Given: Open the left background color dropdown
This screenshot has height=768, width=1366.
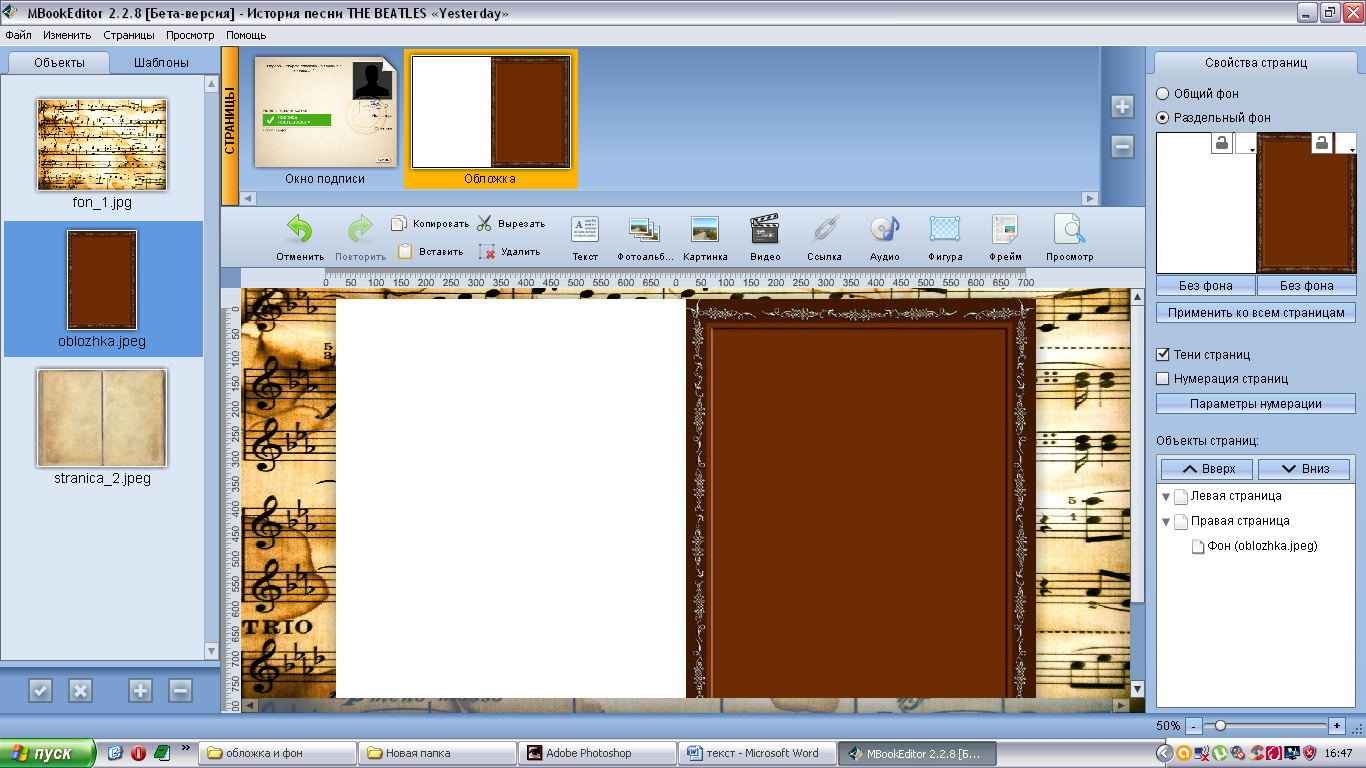Looking at the screenshot, I should [x=1246, y=143].
